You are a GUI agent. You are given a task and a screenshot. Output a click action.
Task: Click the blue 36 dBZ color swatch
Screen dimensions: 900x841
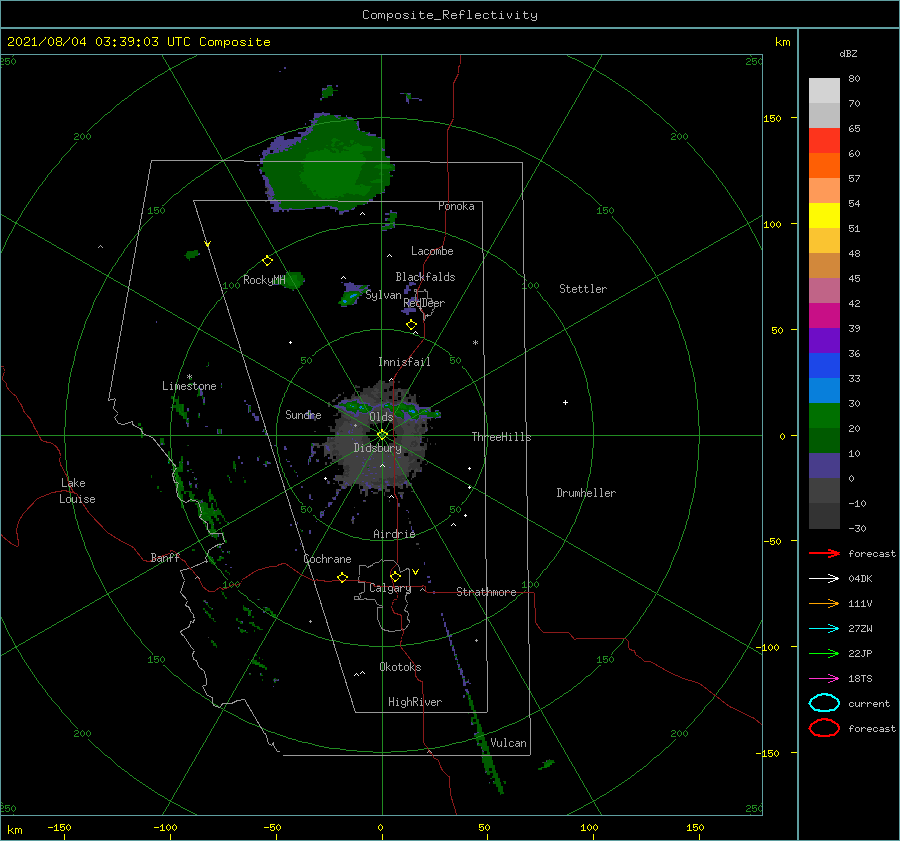tap(824, 366)
